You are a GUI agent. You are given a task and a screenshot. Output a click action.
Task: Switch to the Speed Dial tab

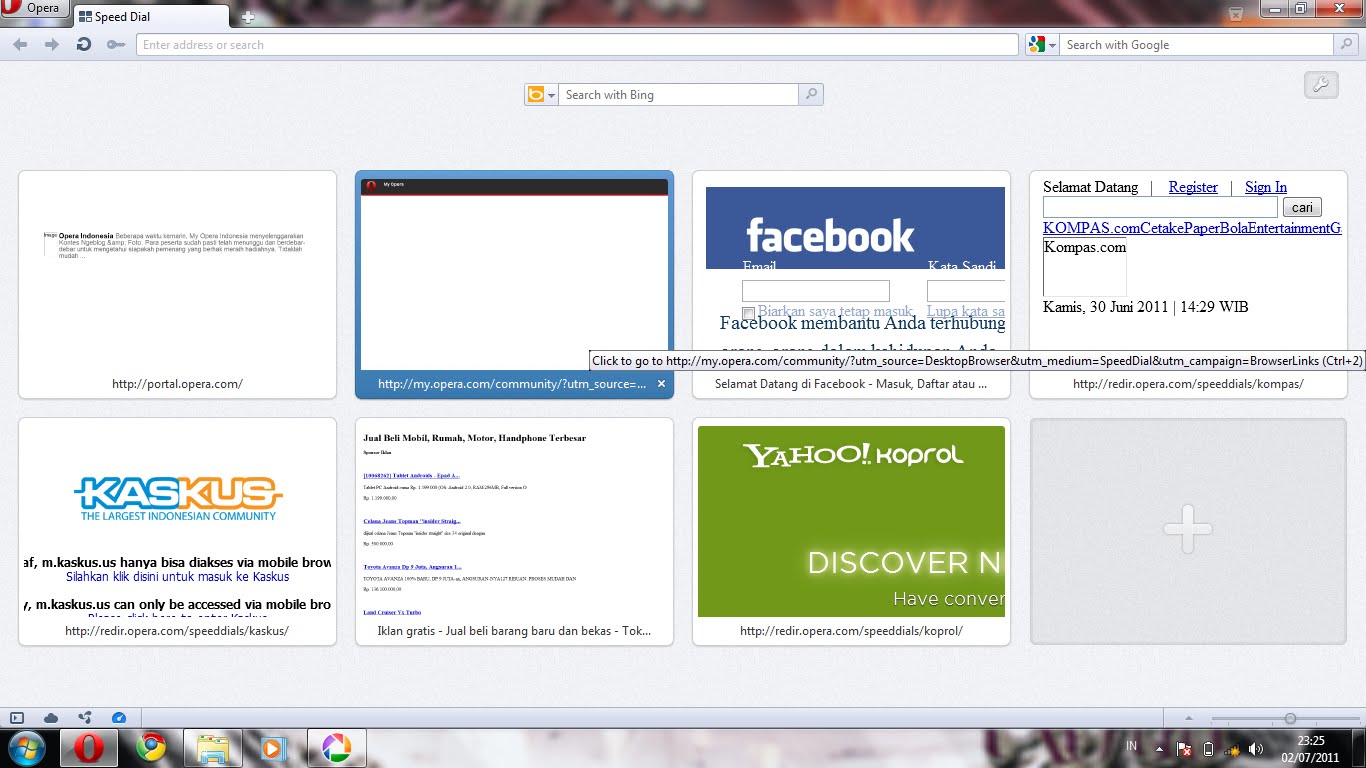tap(150, 17)
